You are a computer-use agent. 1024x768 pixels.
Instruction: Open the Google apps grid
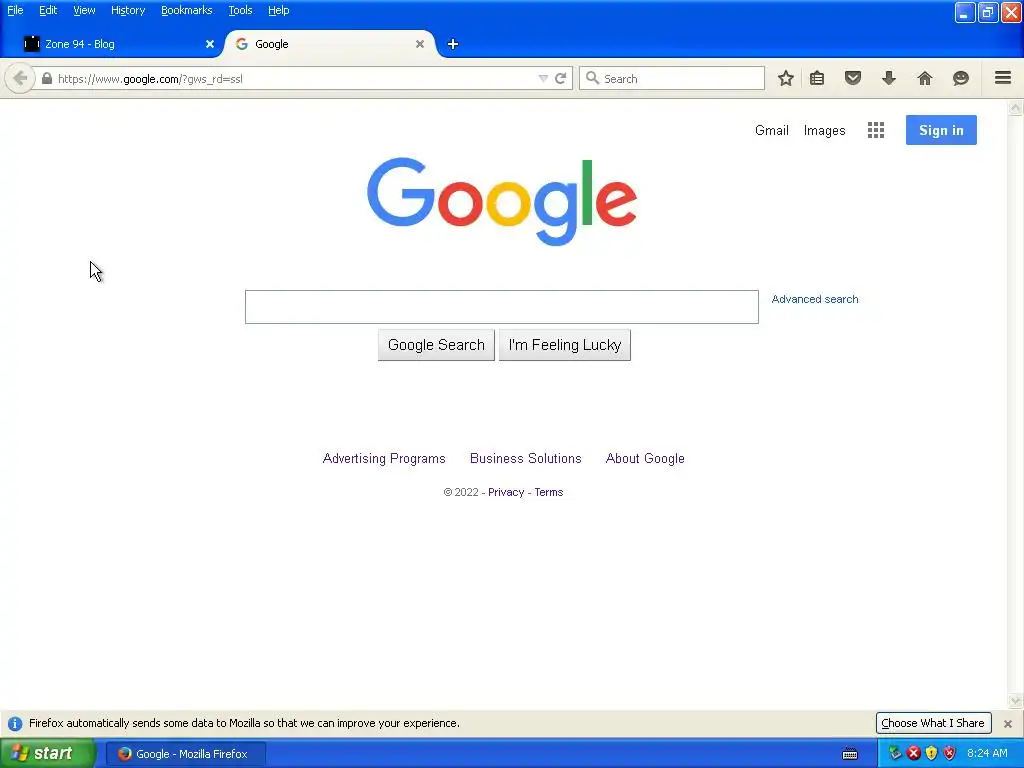click(x=876, y=130)
